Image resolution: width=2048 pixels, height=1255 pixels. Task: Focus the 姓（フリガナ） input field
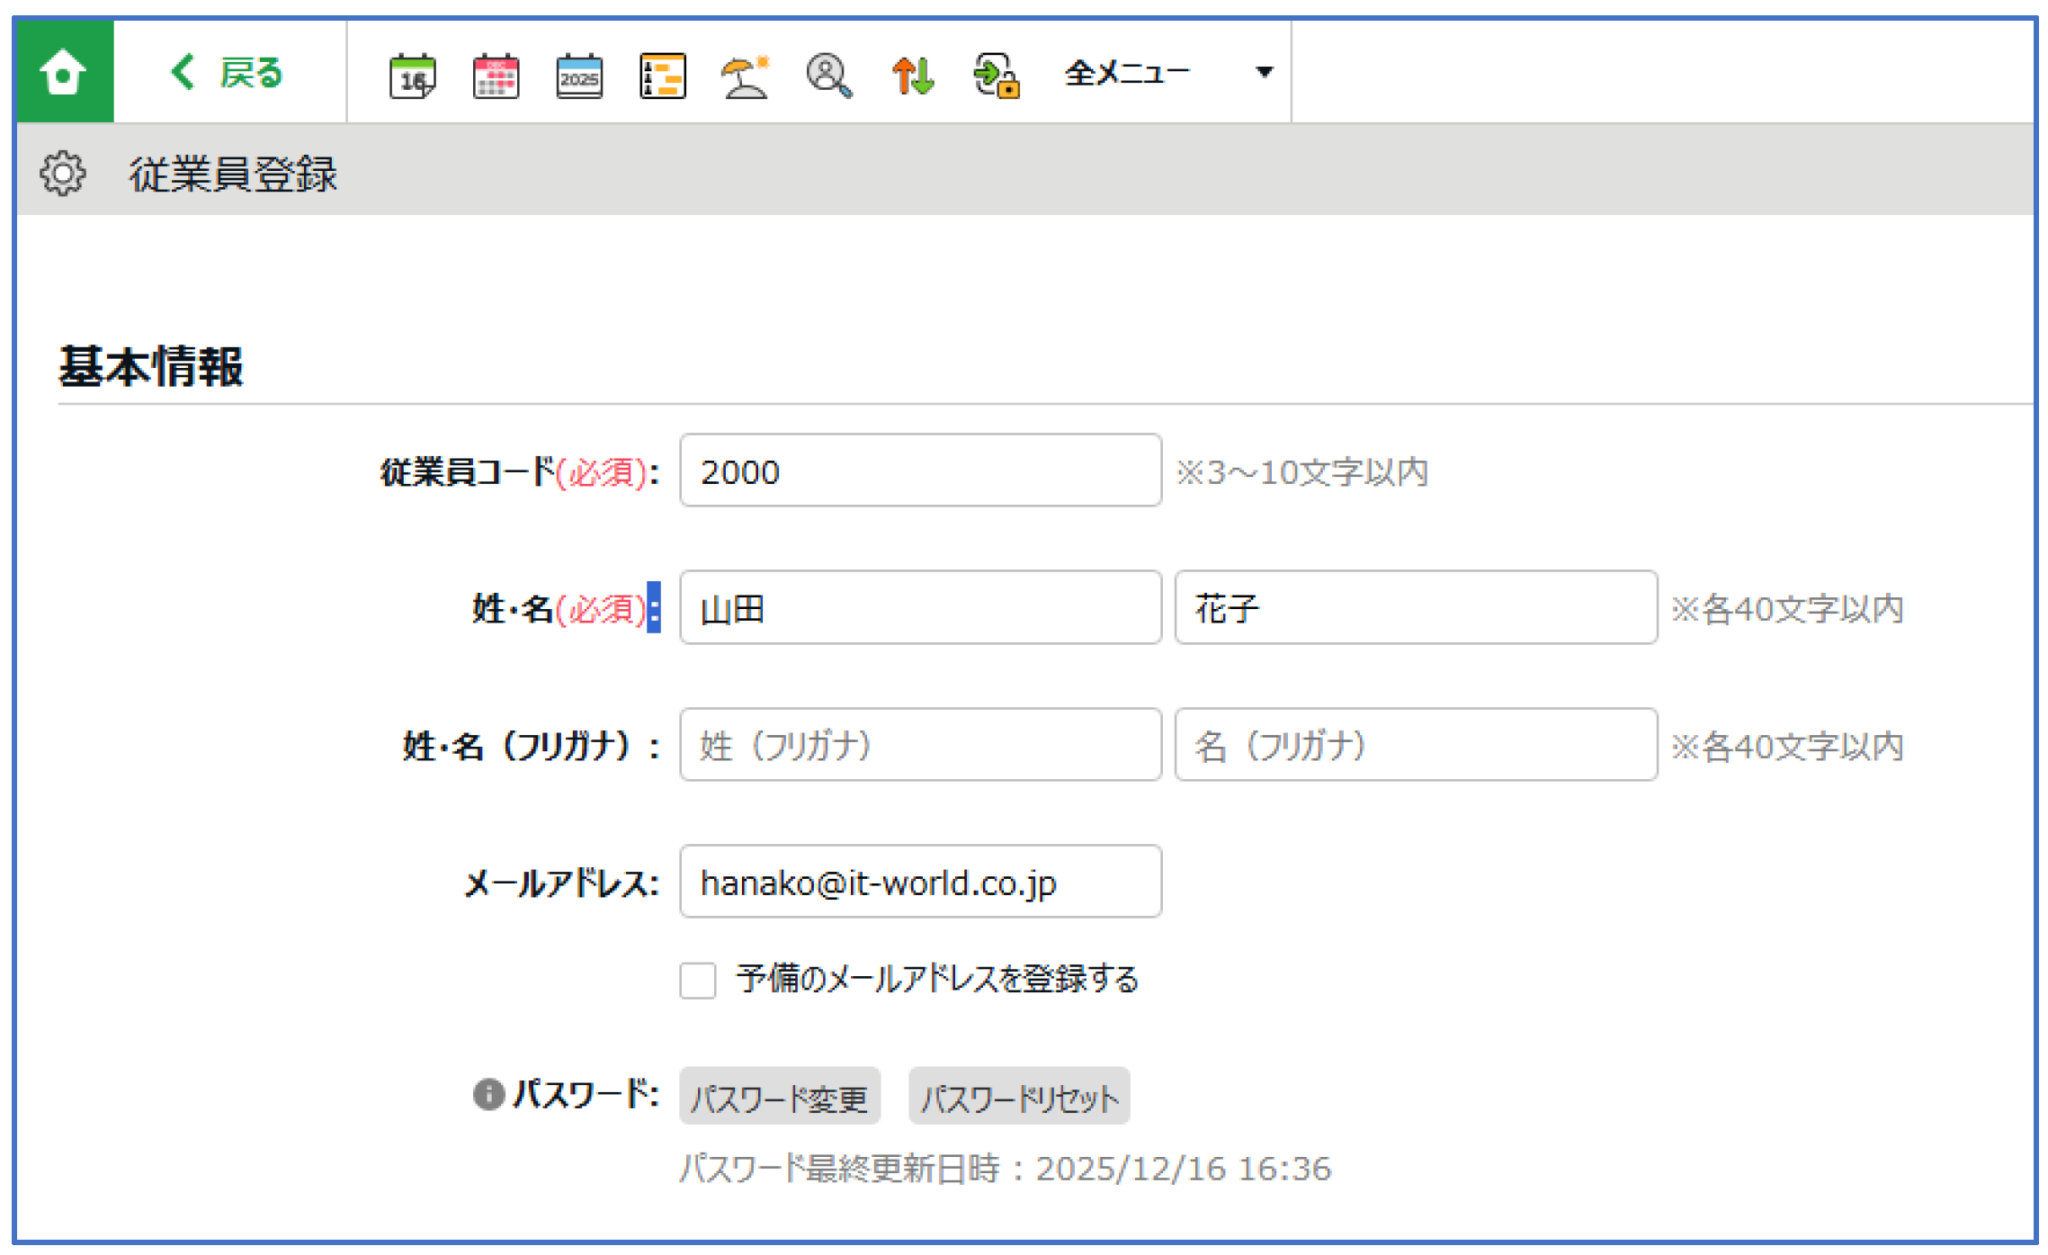(920, 745)
